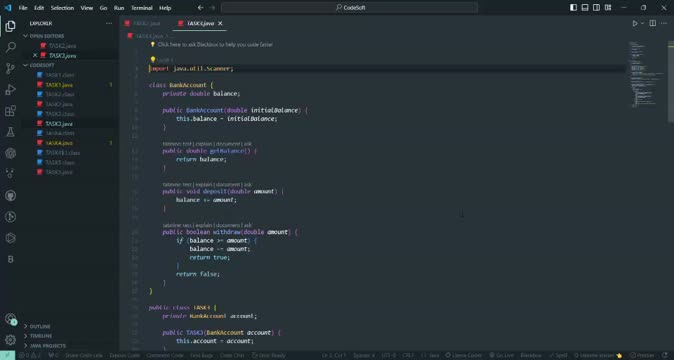Open the GitHub icon in activity bar
Image resolution: width=674 pixels, height=360 pixels.
click(x=10, y=196)
